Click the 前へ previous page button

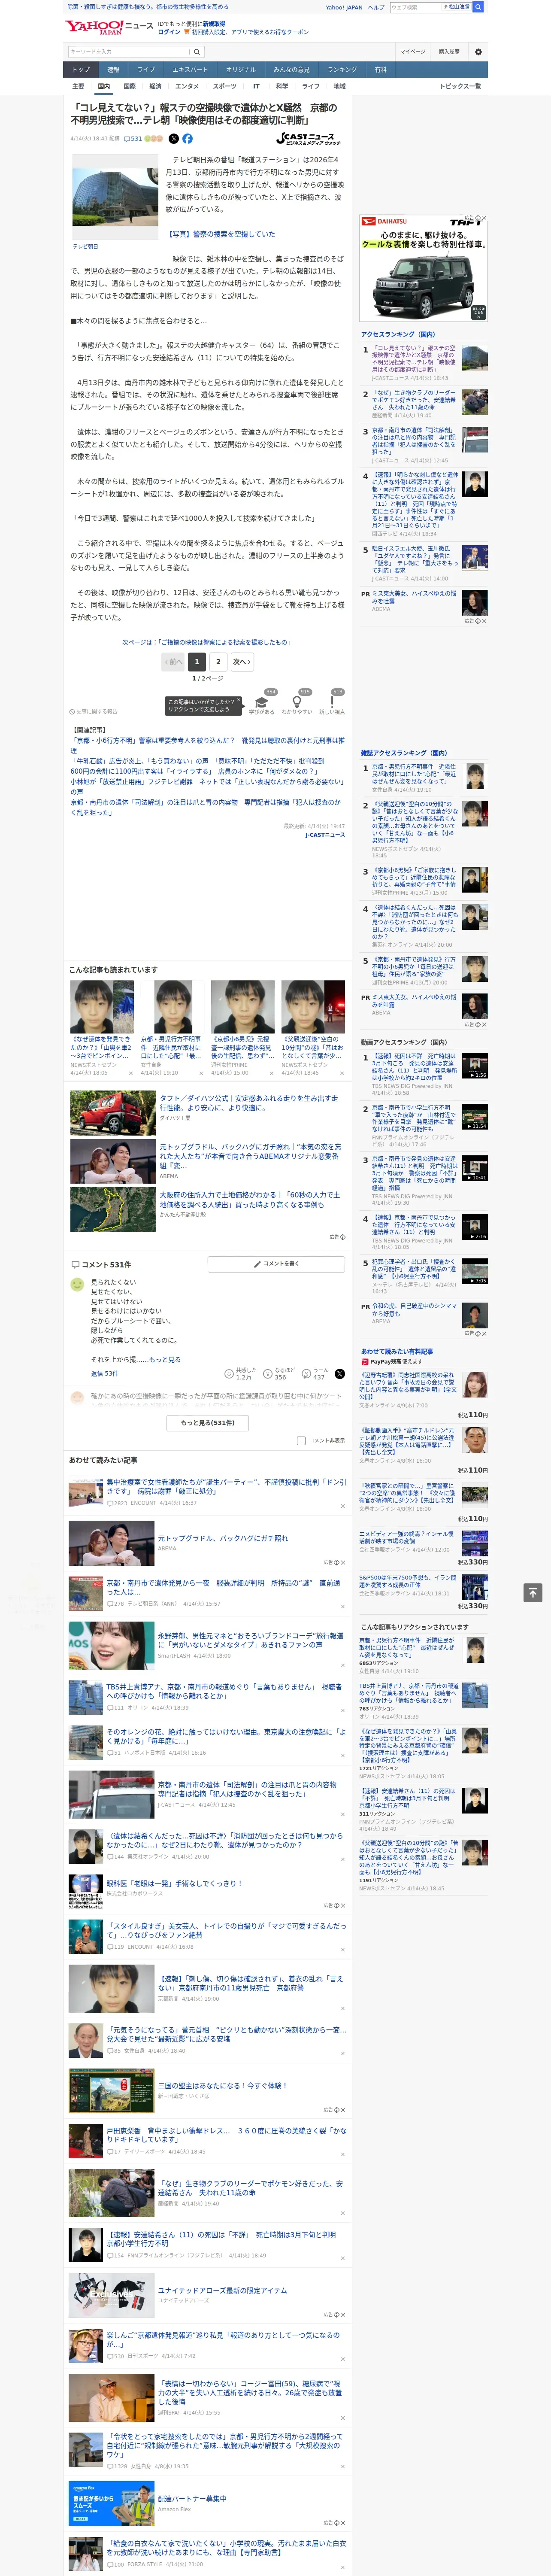pos(173,661)
